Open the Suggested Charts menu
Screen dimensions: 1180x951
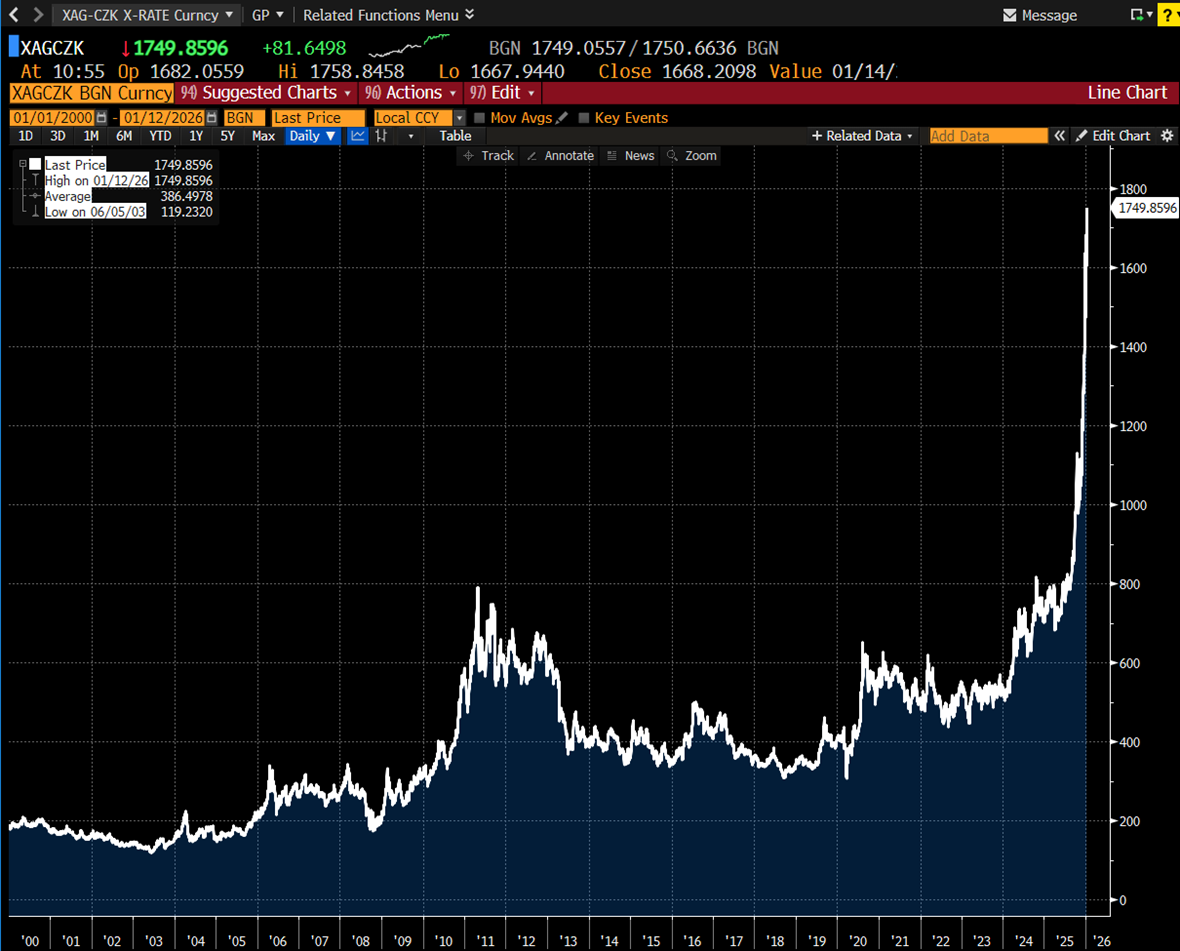click(265, 92)
